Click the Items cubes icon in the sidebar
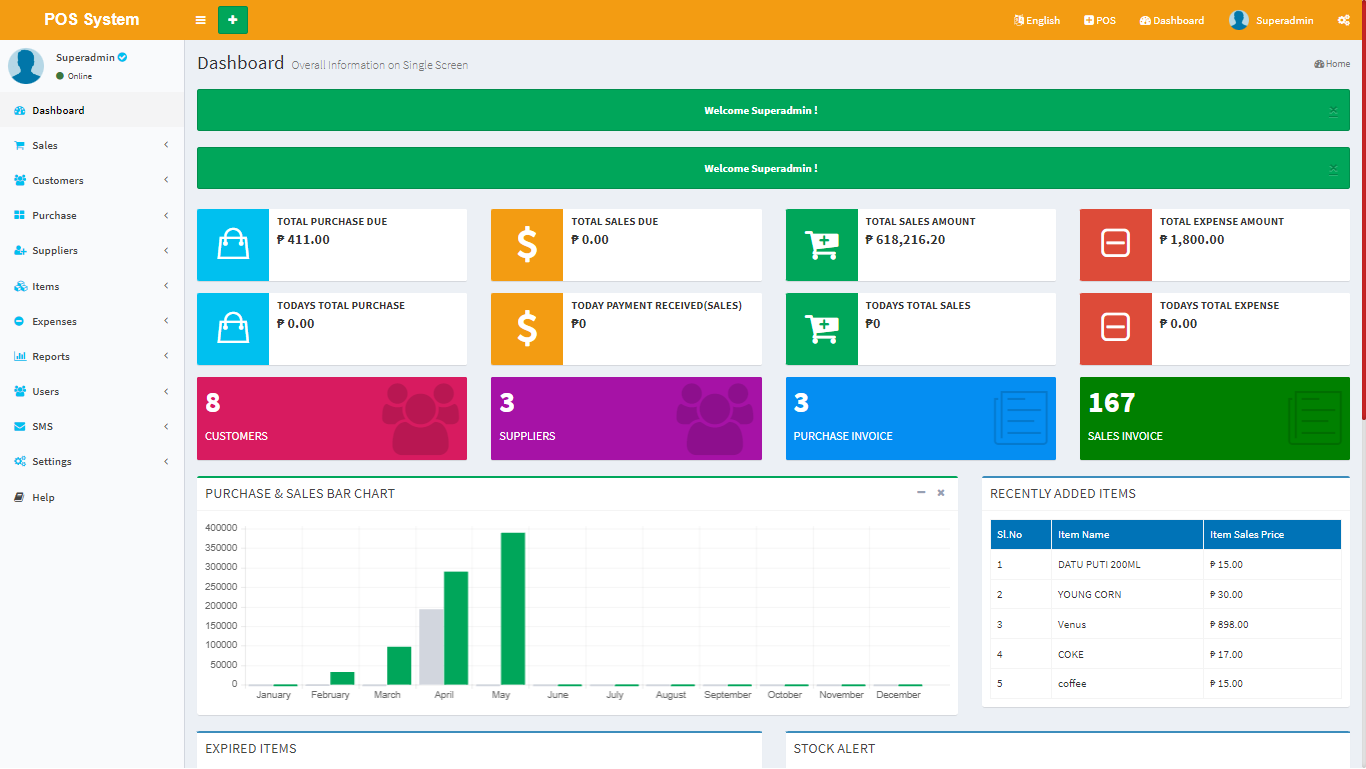The image size is (1366, 769). (20, 287)
